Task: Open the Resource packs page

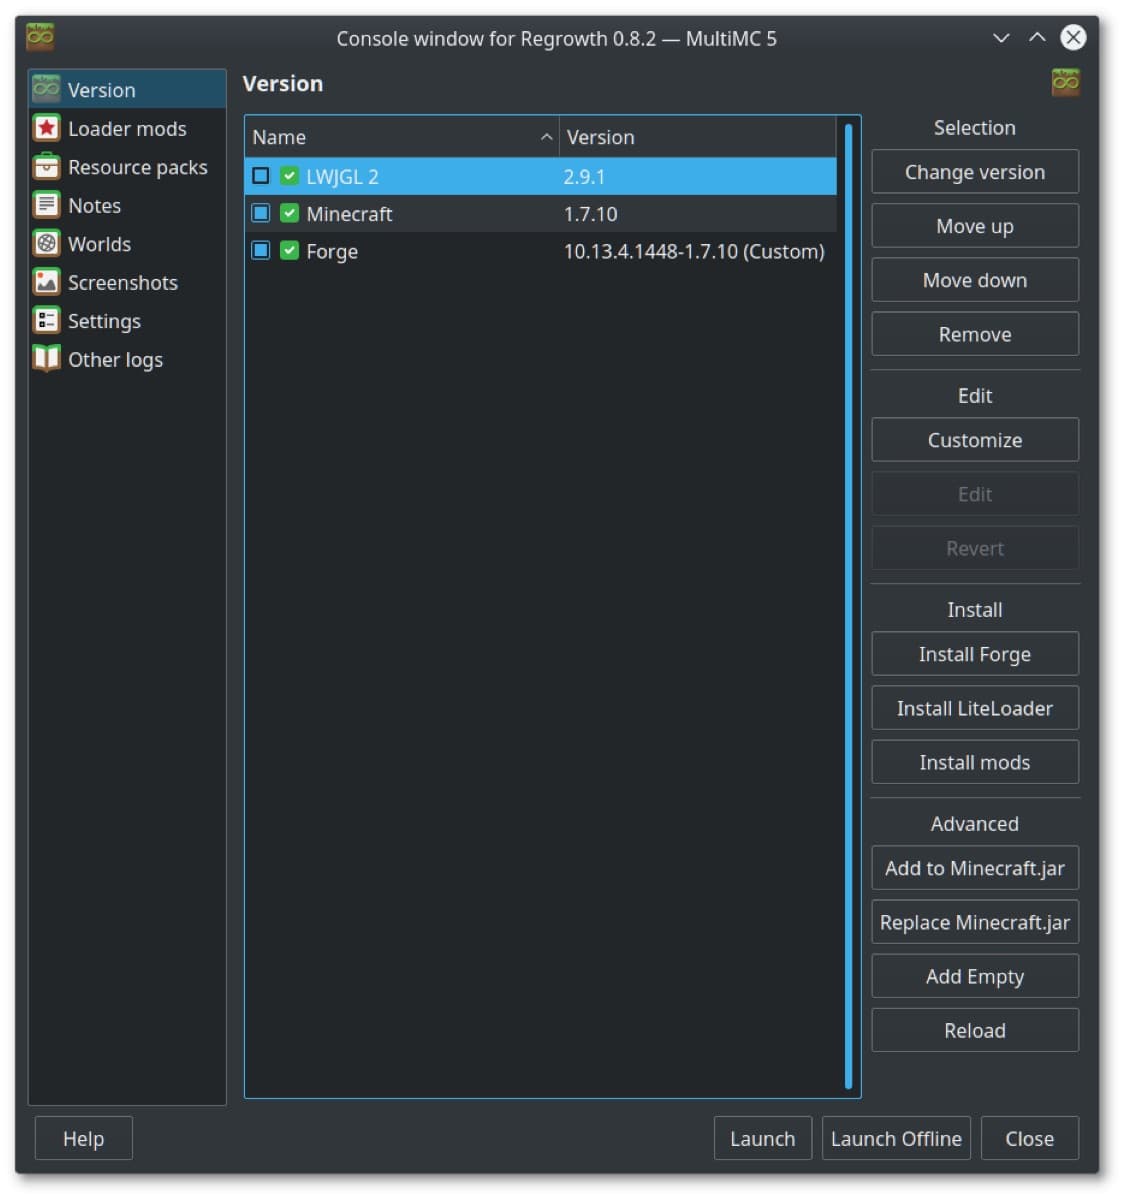Action: [x=127, y=167]
